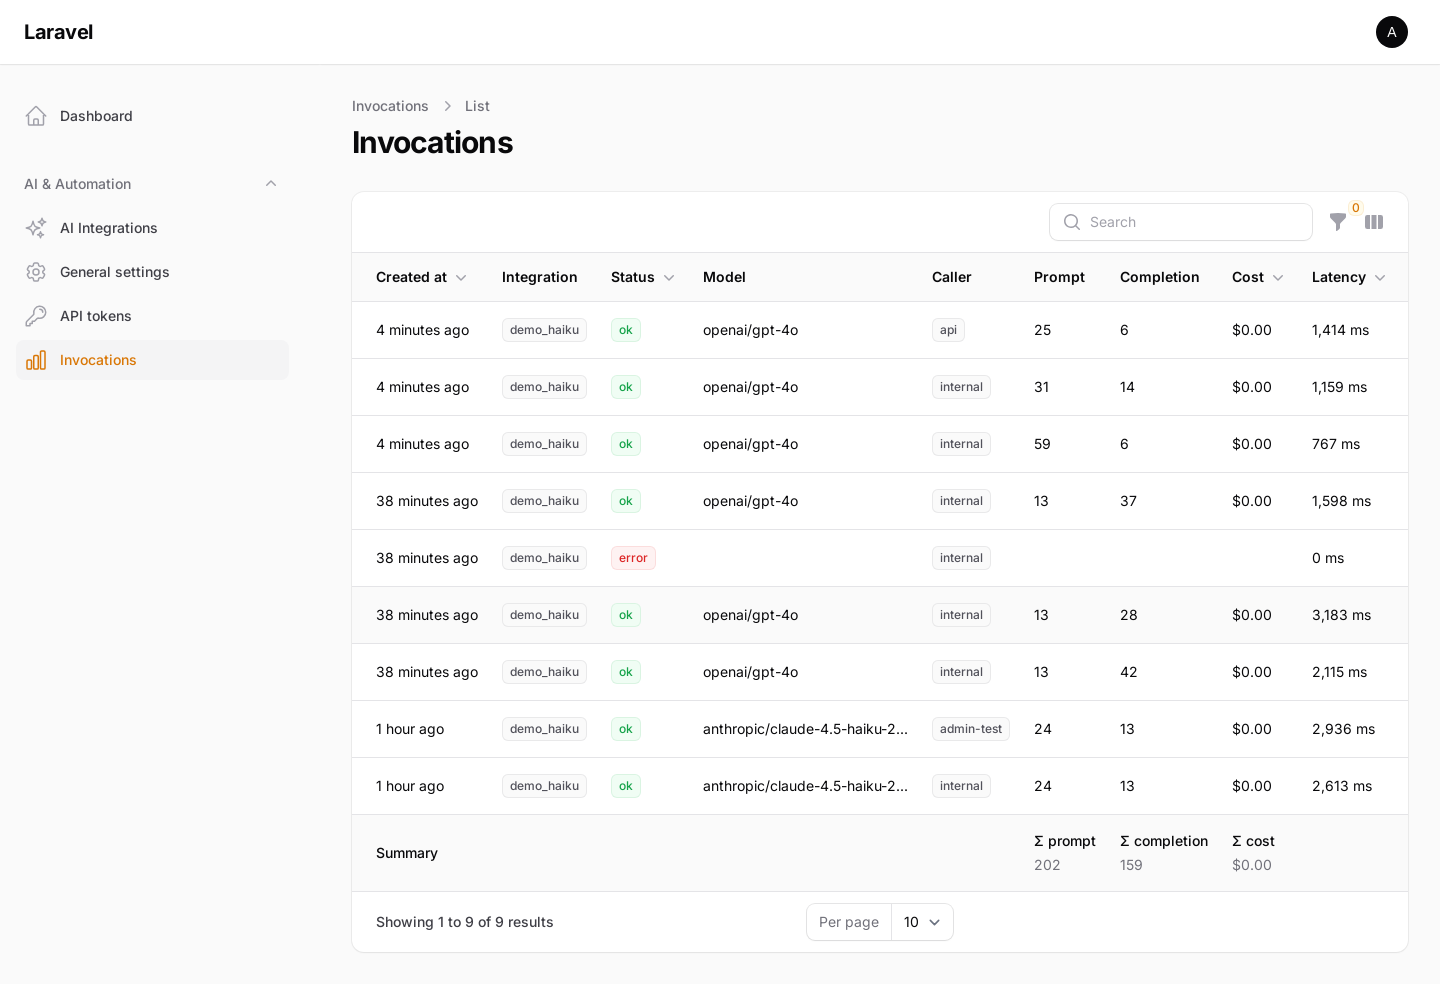This screenshot has height=984, width=1440.
Task: Click the Laravel logo text
Action: point(58,32)
